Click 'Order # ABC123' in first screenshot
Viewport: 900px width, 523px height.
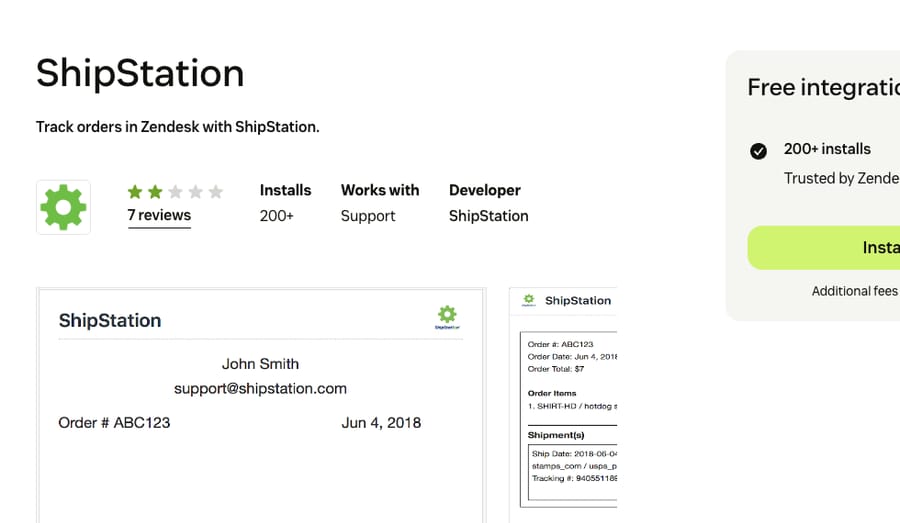pyautogui.click(x=114, y=423)
